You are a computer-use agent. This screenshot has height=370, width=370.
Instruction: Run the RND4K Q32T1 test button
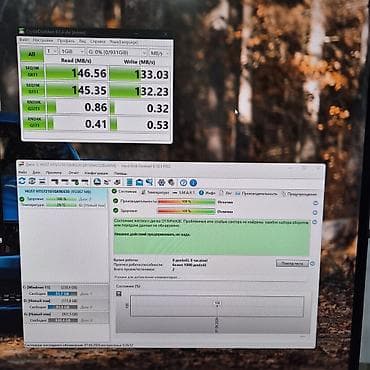pos(33,106)
